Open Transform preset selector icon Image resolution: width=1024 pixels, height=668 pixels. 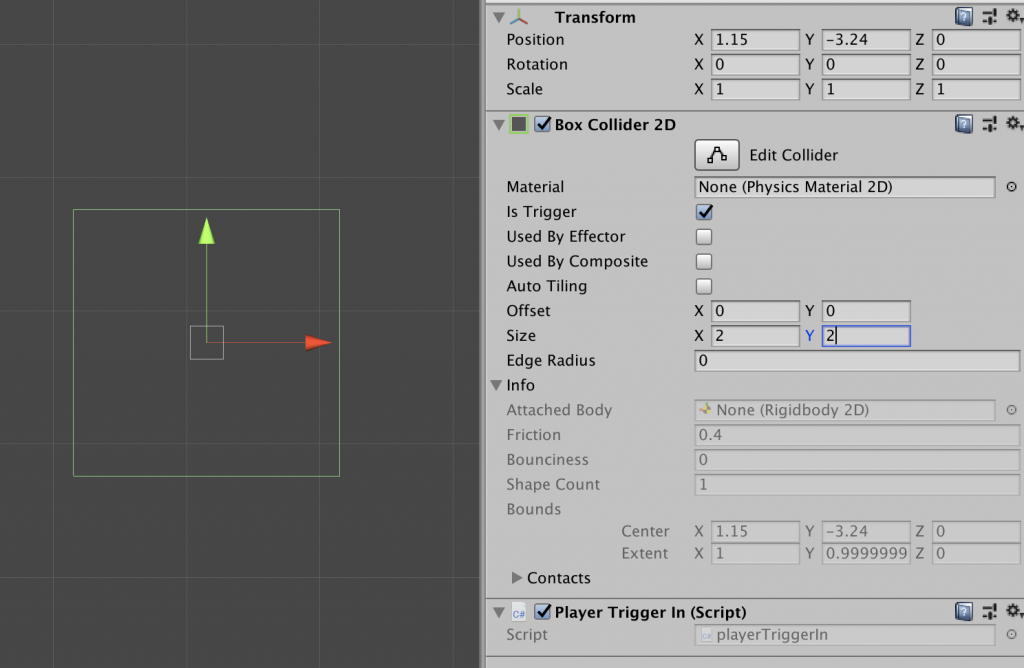click(x=989, y=17)
